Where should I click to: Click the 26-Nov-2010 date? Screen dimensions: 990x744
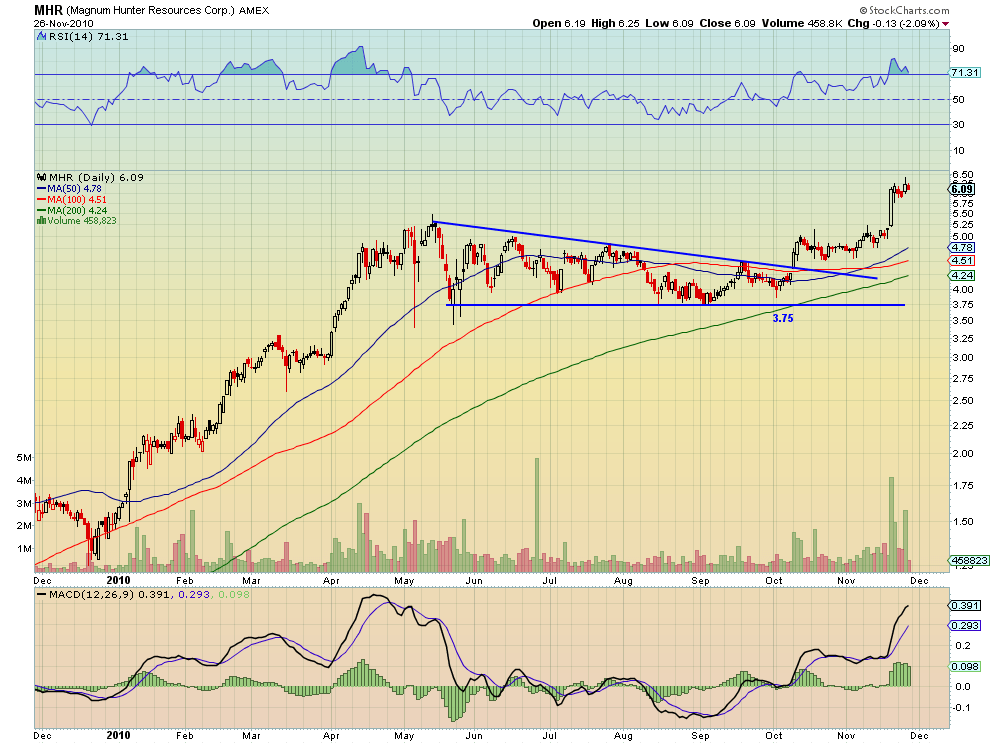(x=64, y=23)
